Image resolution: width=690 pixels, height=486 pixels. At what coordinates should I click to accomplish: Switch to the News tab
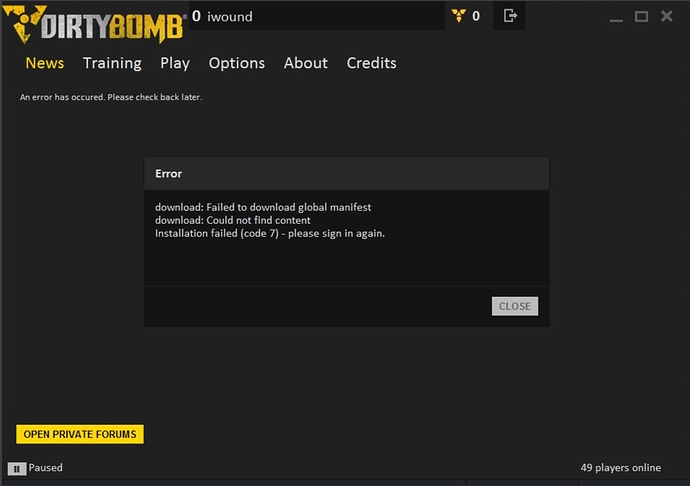point(44,63)
